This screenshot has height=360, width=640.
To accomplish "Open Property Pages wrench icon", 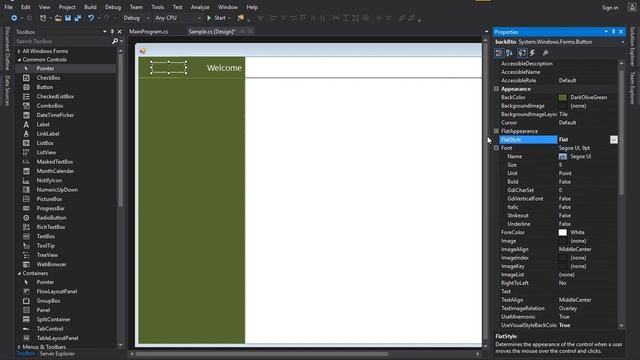I will 545,53.
